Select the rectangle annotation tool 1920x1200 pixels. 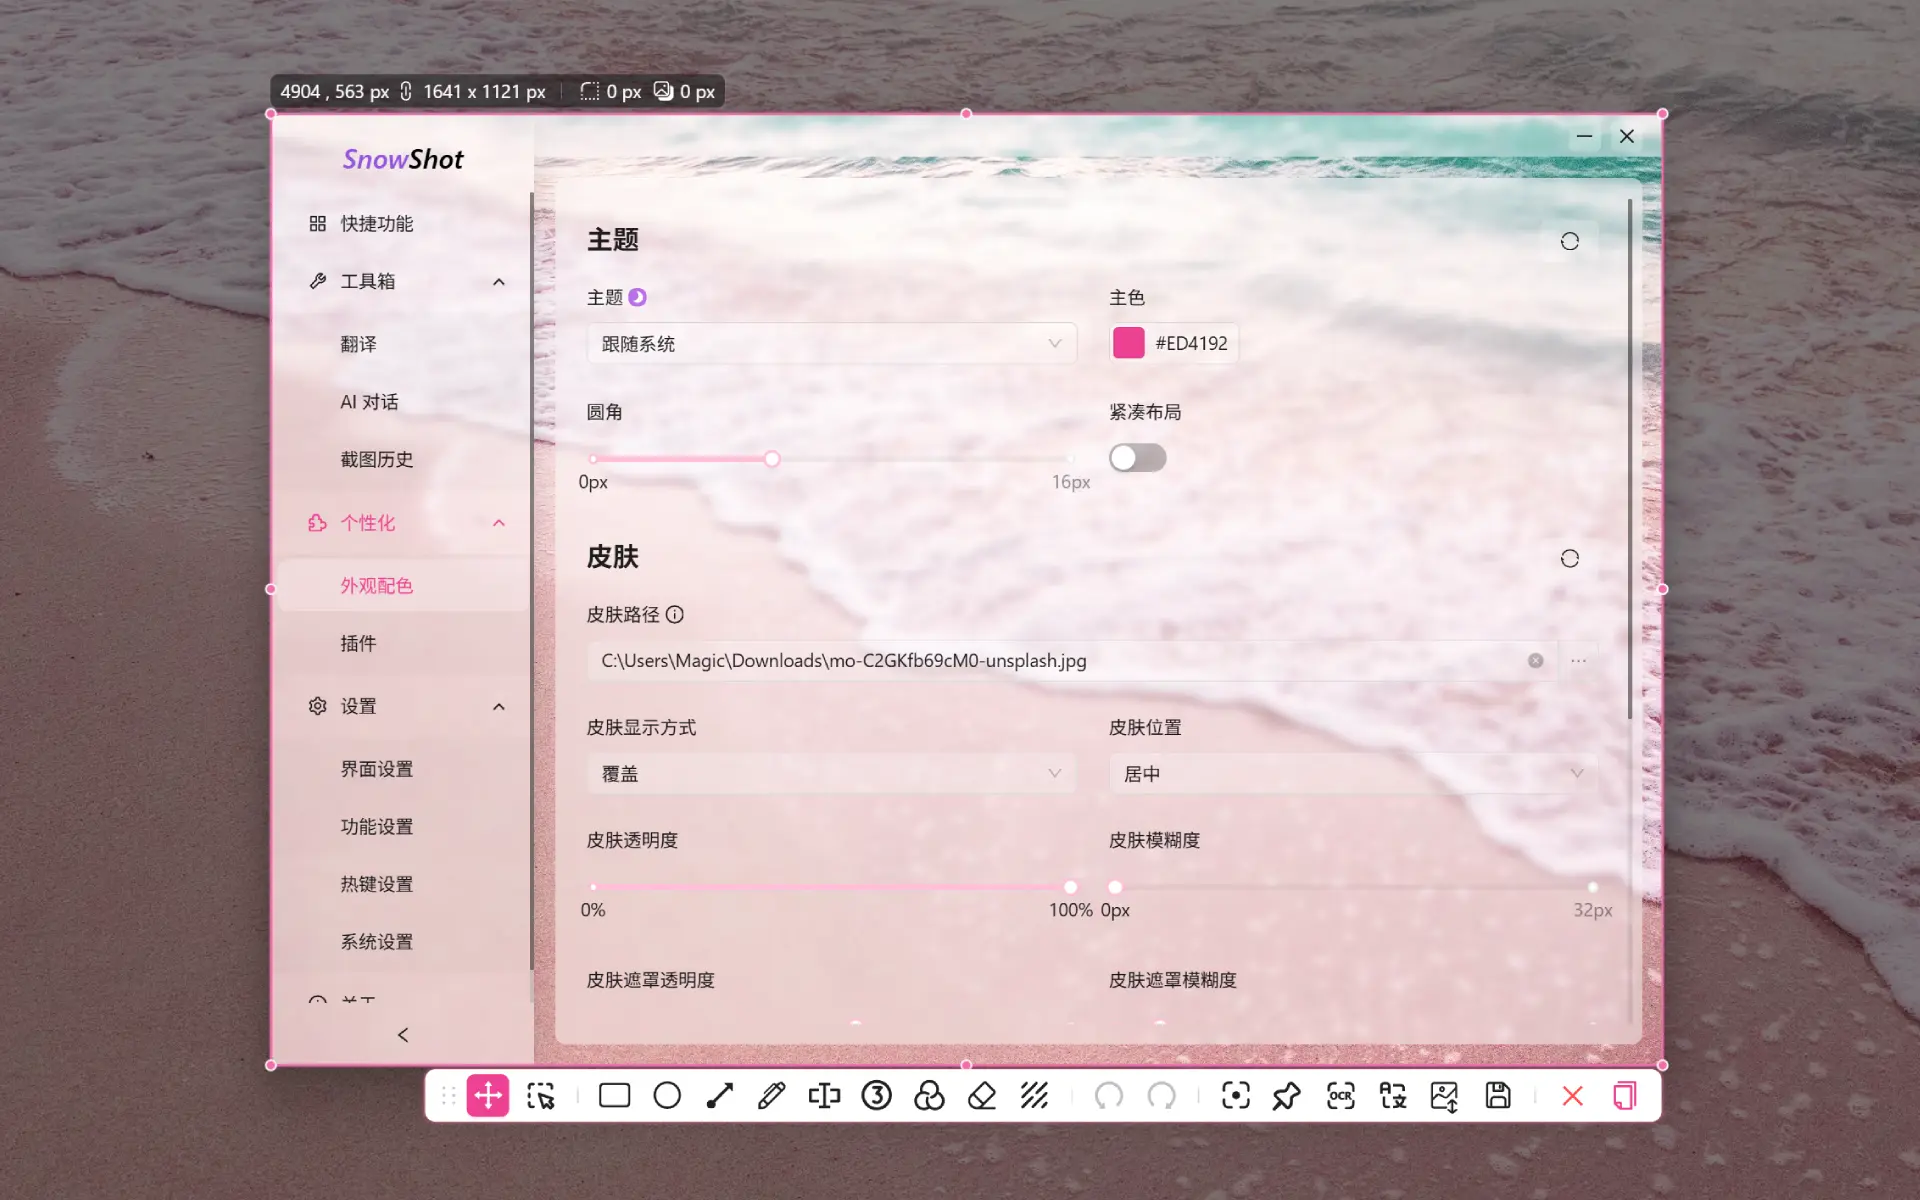(613, 1096)
